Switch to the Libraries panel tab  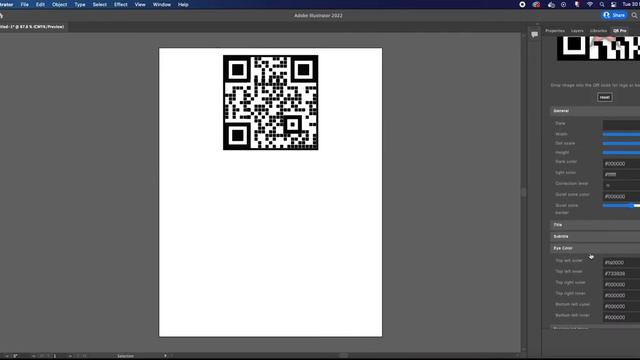598,31
